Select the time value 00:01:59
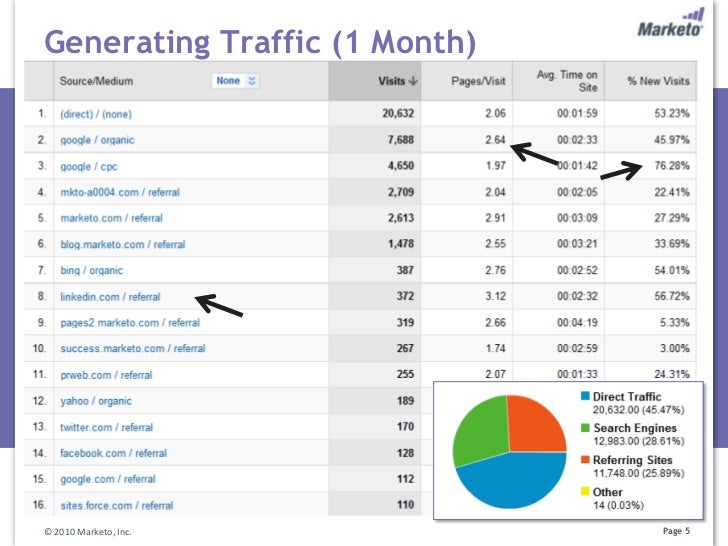The height and width of the screenshot is (546, 728). point(577,113)
